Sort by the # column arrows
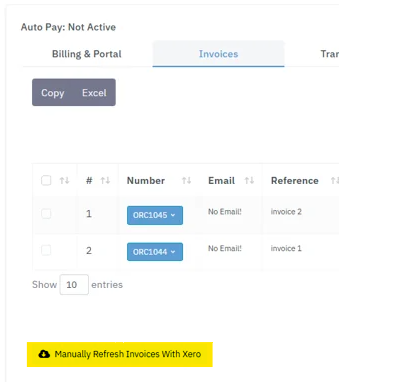The height and width of the screenshot is (384, 411). [x=105, y=181]
